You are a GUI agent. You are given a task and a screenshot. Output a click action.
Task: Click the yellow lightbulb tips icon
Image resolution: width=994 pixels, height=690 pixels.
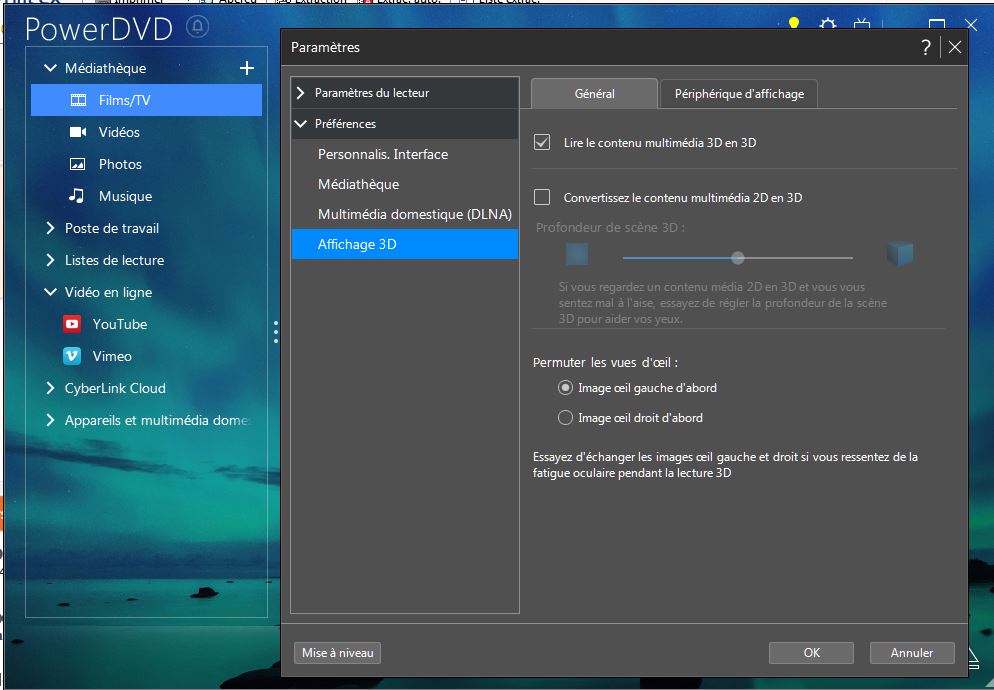[793, 24]
